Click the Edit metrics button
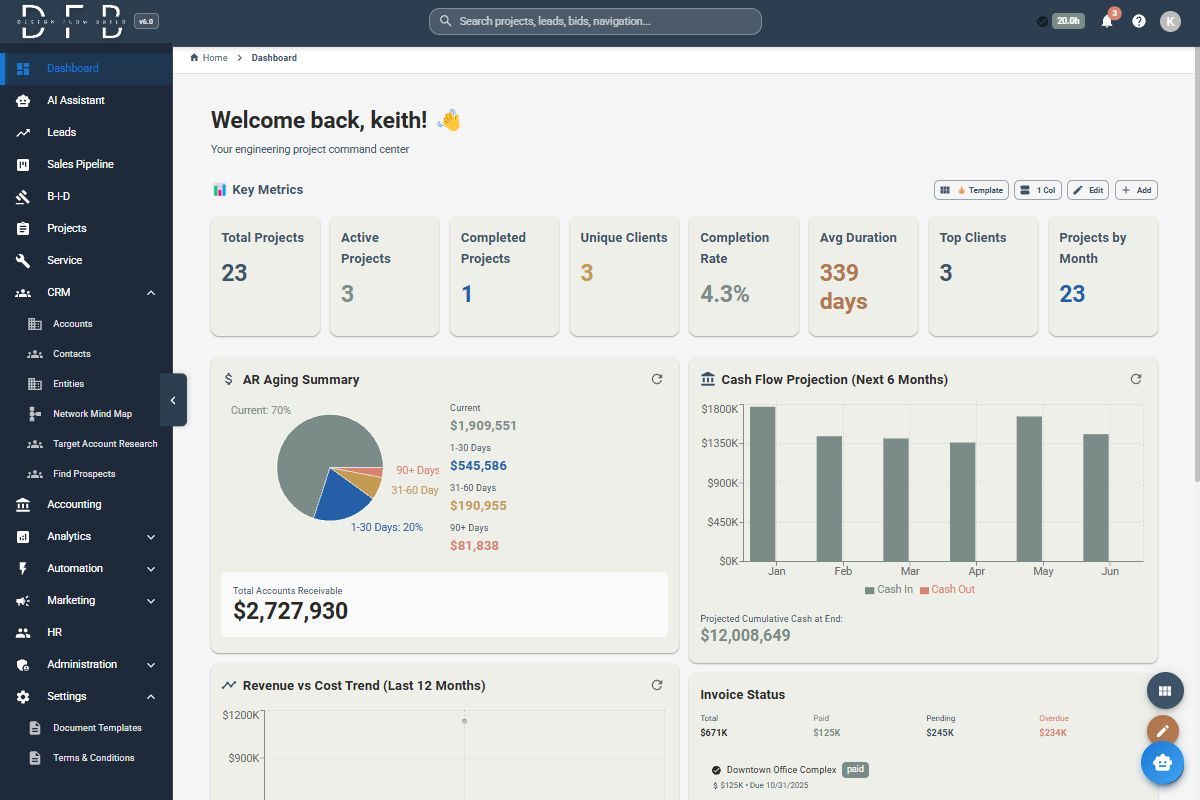The width and height of the screenshot is (1200, 800). tap(1088, 190)
